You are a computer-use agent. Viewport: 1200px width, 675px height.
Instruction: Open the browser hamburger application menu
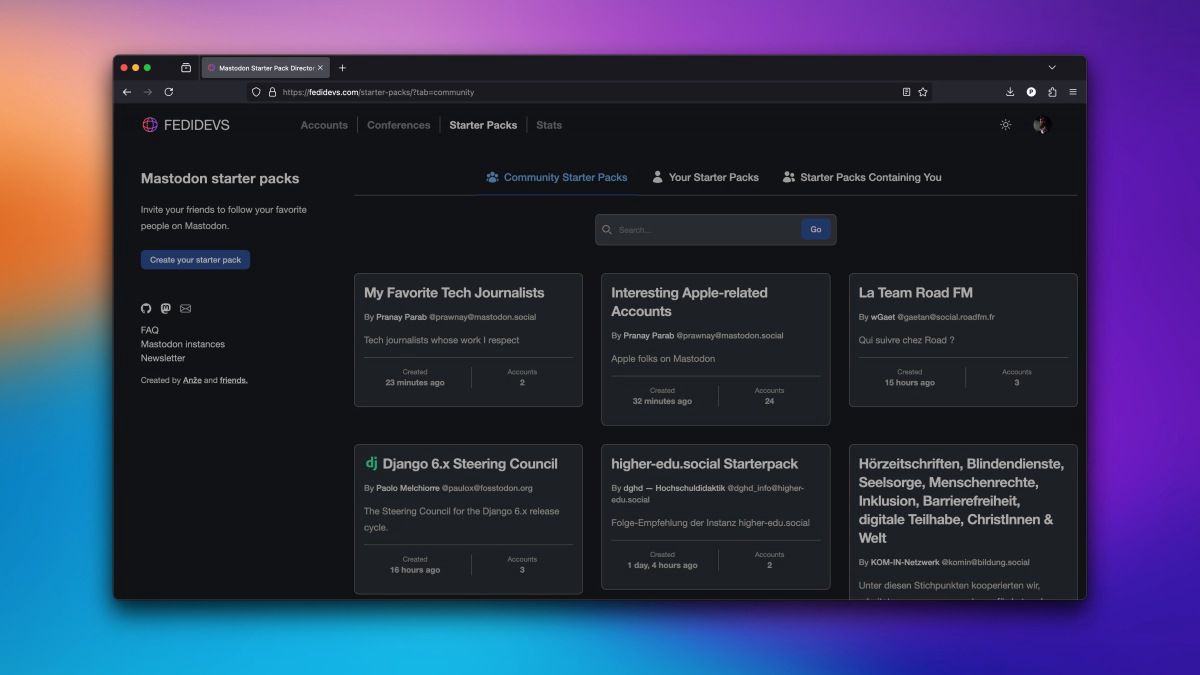click(x=1073, y=92)
